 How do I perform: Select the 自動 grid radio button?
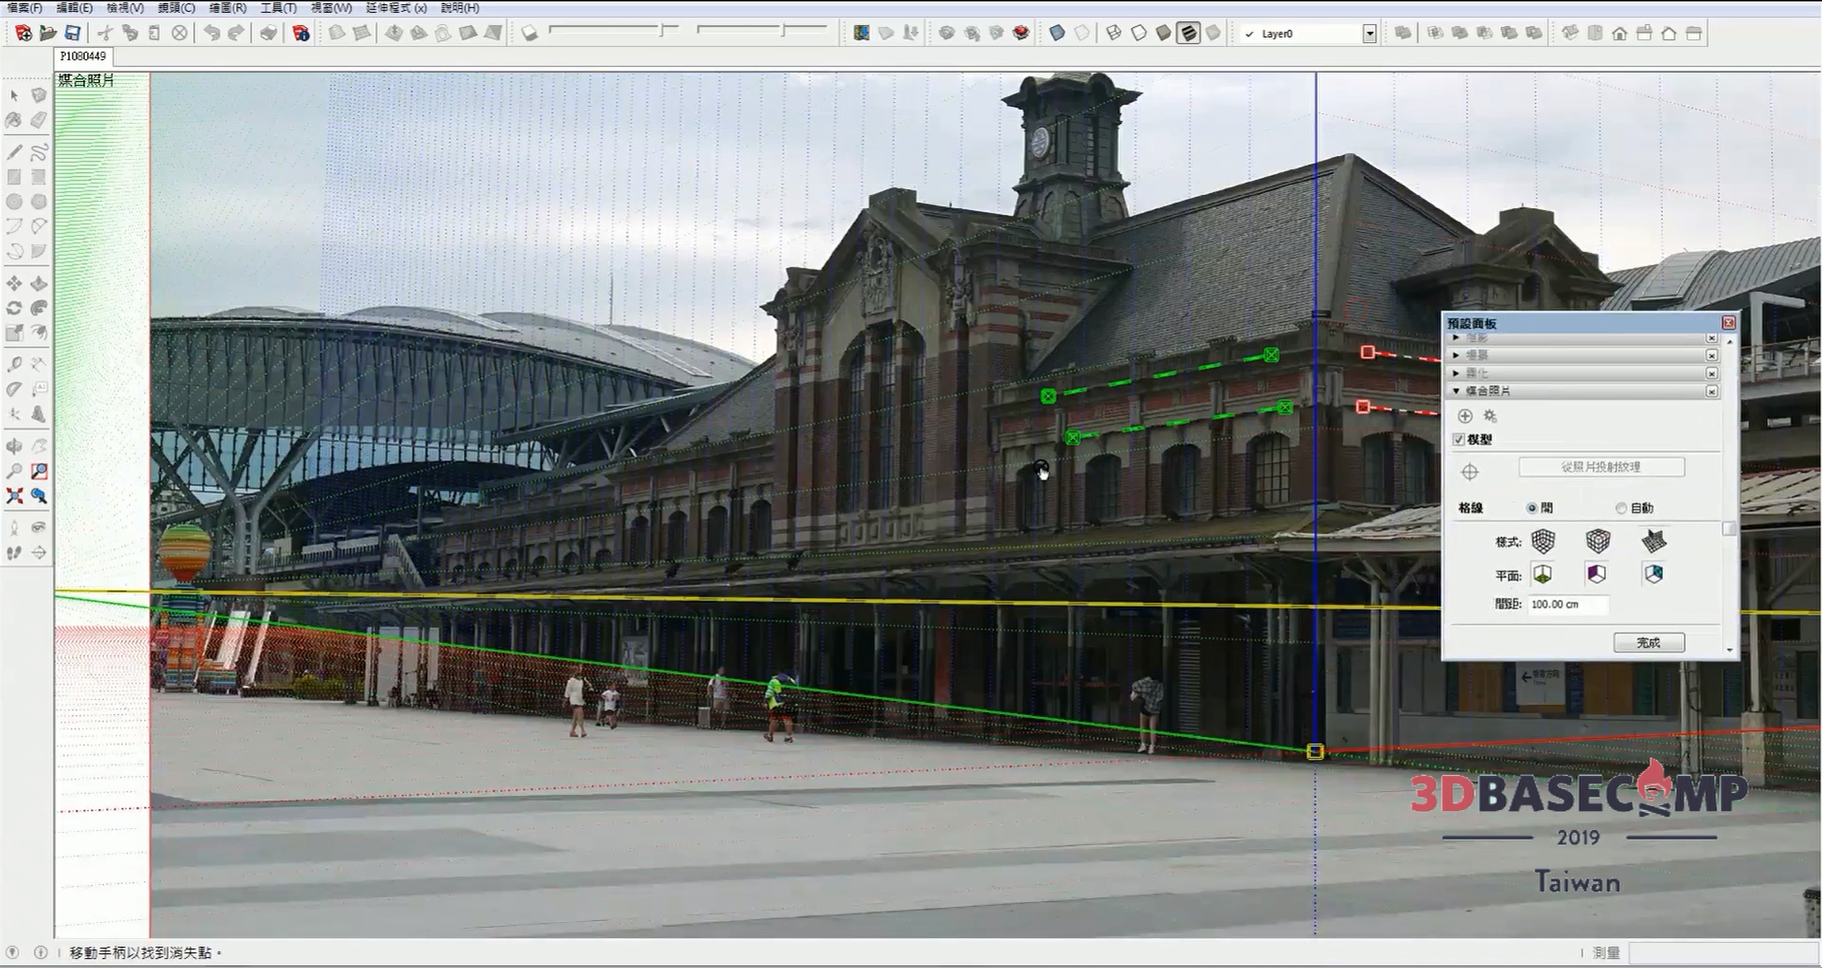(1621, 508)
